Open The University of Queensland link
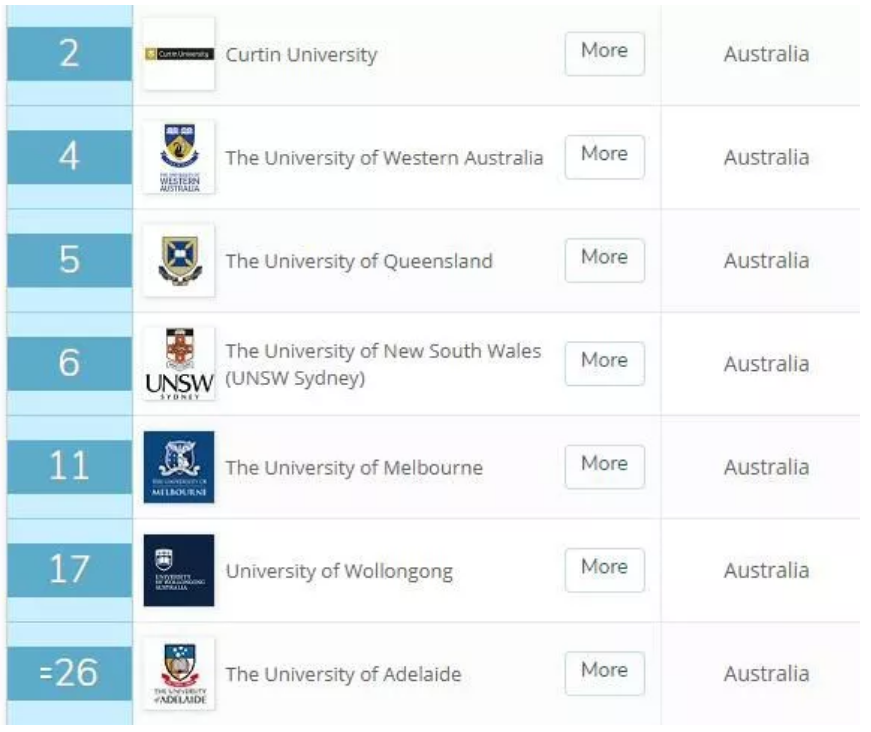 tap(359, 261)
